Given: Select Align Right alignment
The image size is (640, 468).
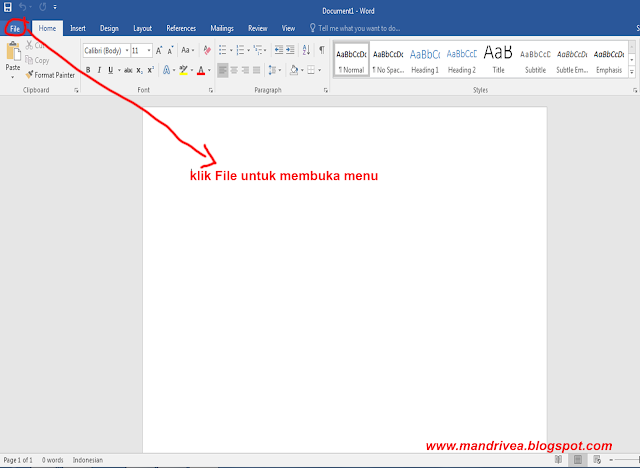Looking at the screenshot, I should click(245, 70).
